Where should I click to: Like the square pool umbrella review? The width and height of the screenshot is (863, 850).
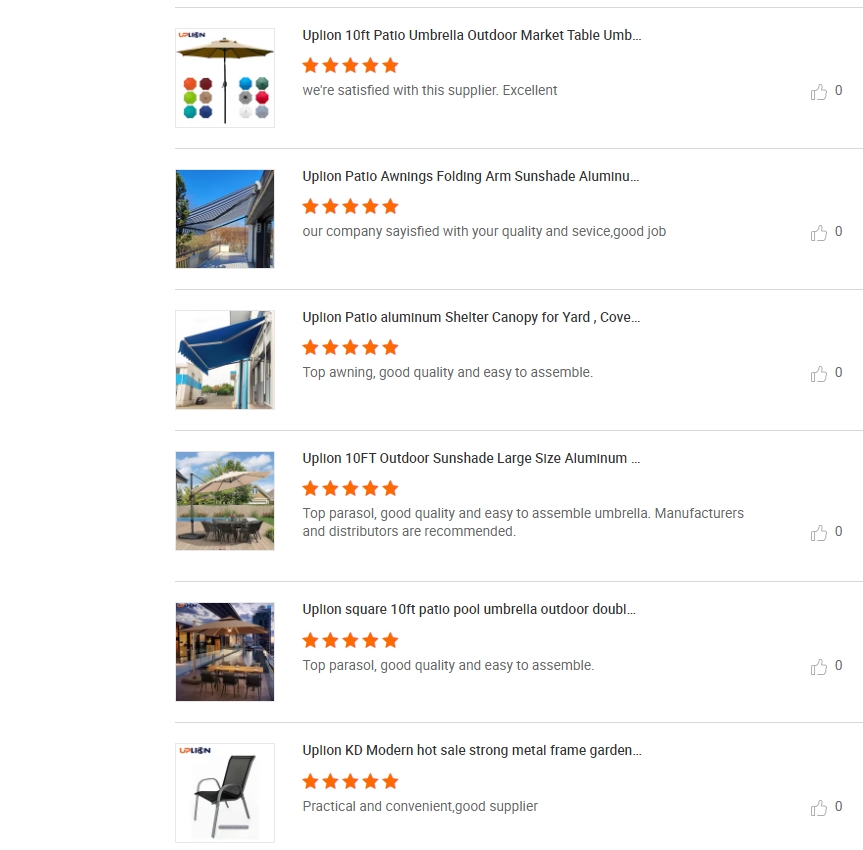(x=818, y=666)
